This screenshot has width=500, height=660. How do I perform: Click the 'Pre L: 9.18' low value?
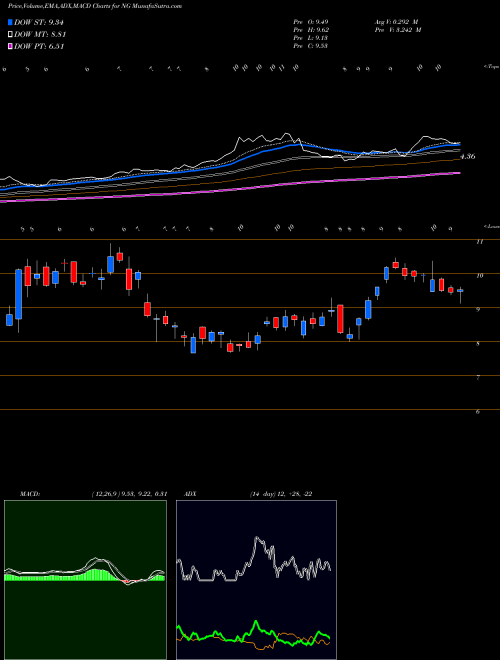coord(311,38)
